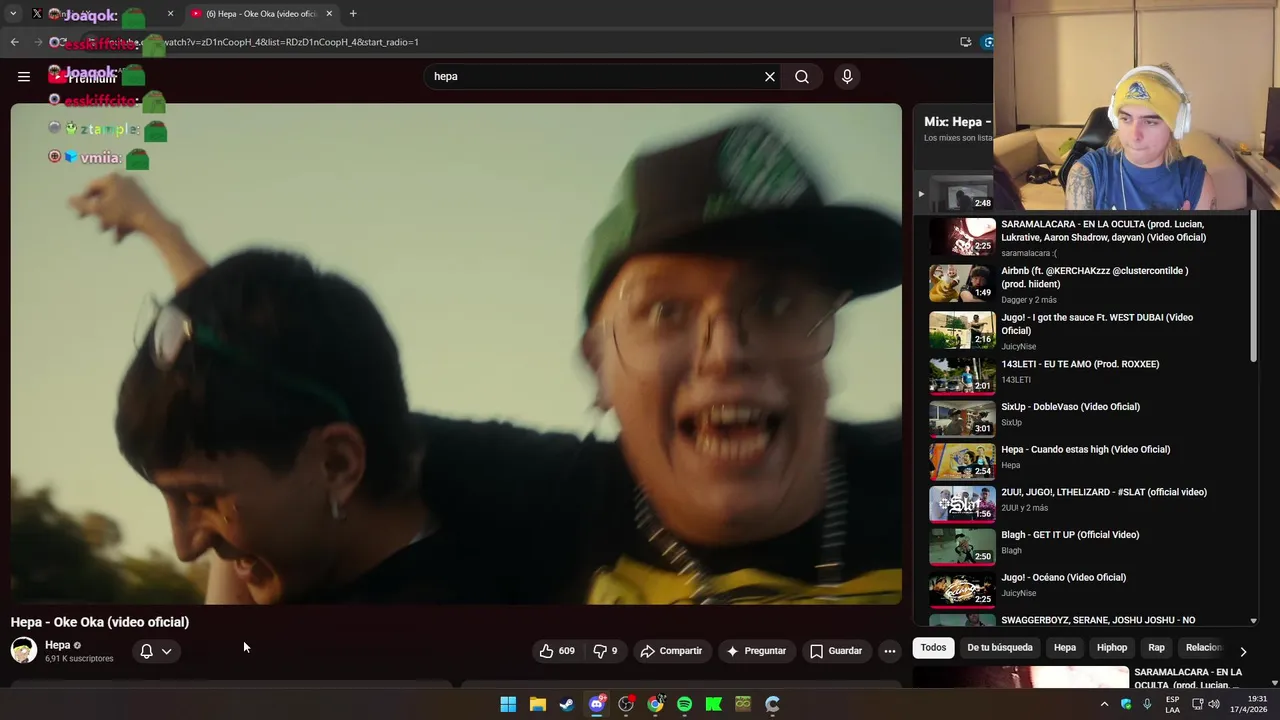The image size is (1280, 720).
Task: Open Google Chrome from taskbar
Action: pos(655,704)
